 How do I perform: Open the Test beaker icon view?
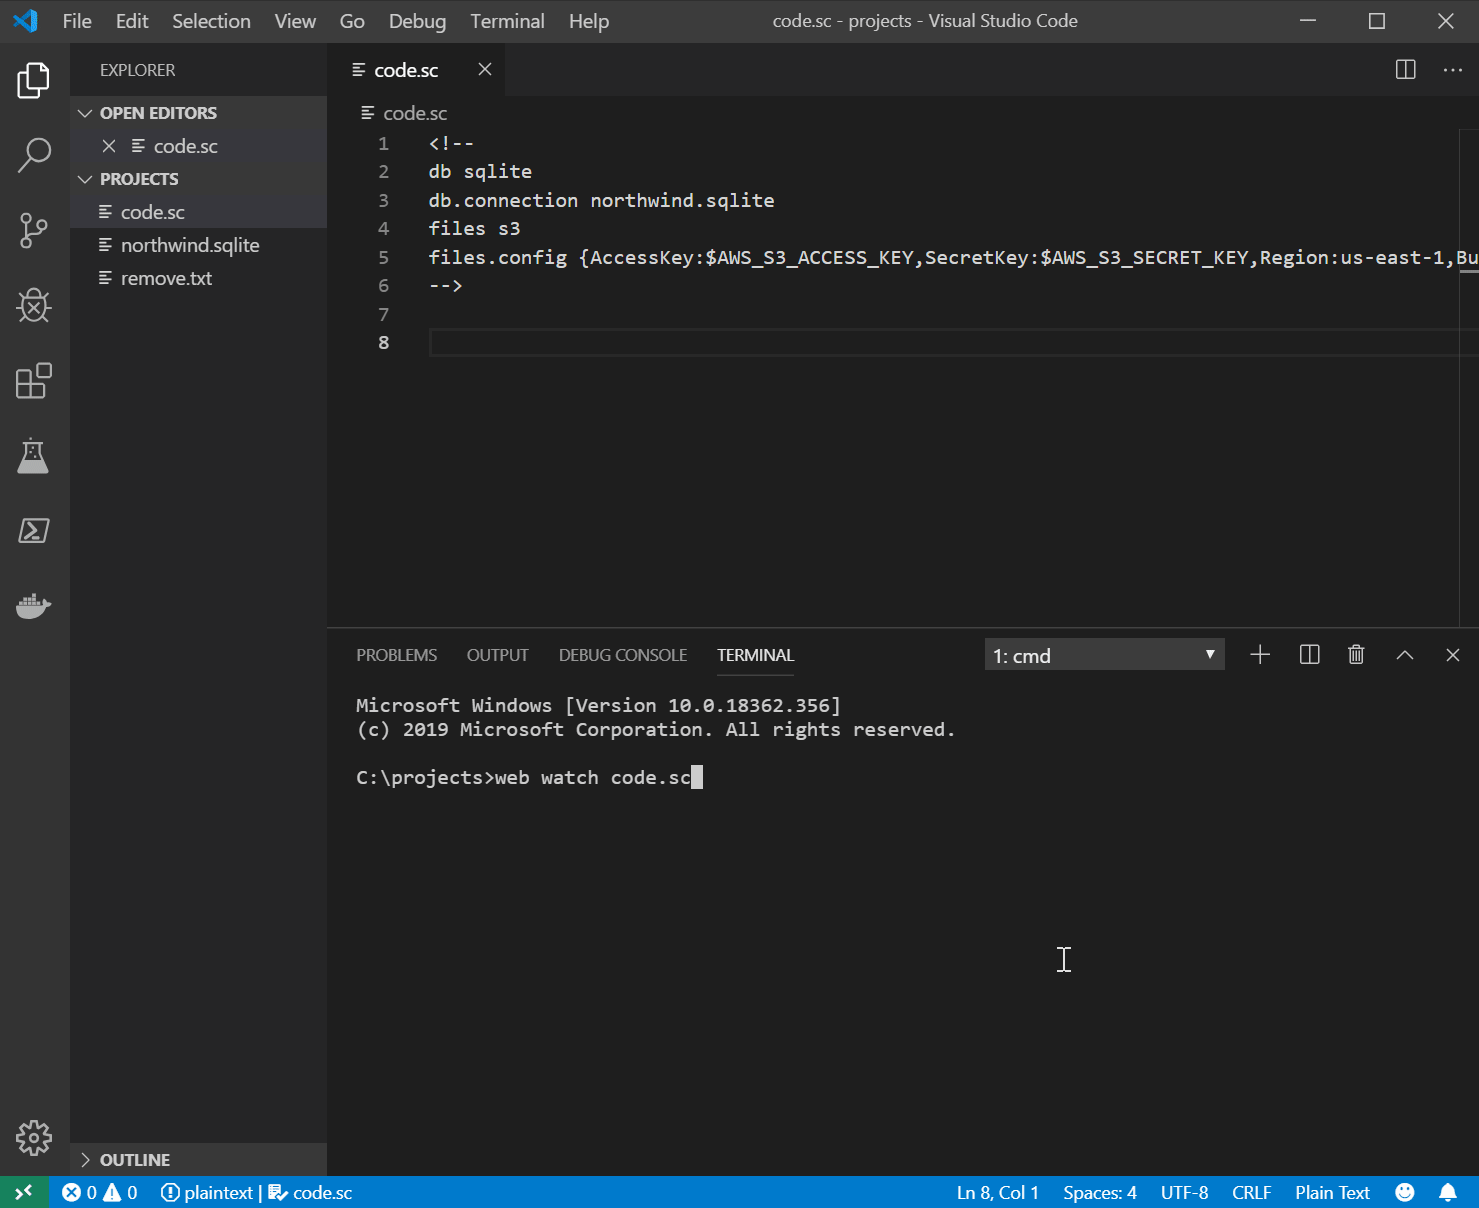[34, 456]
